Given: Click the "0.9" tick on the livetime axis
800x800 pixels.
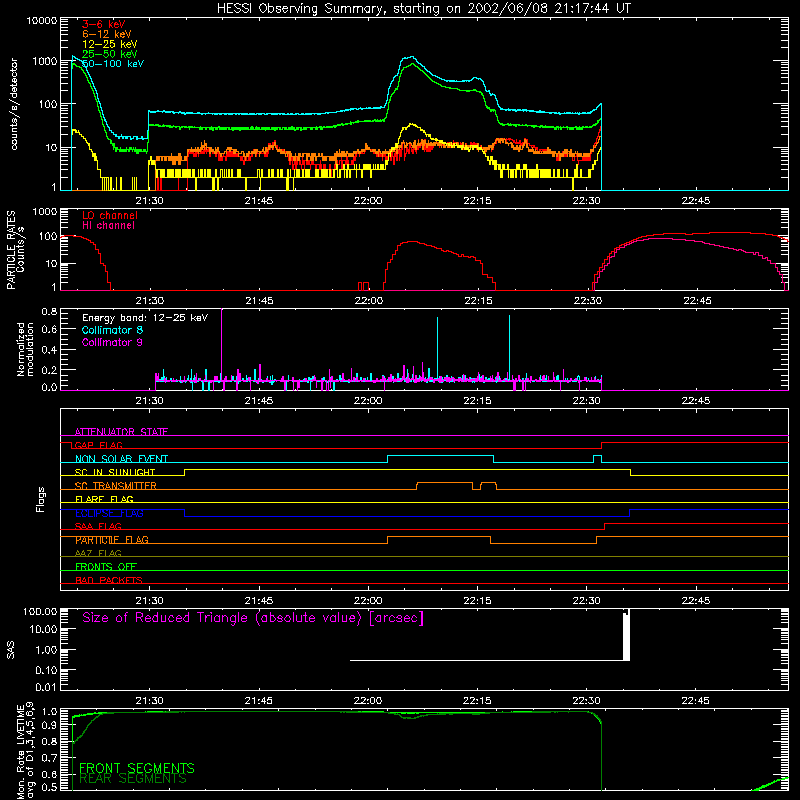Looking at the screenshot, I should 49,725.
